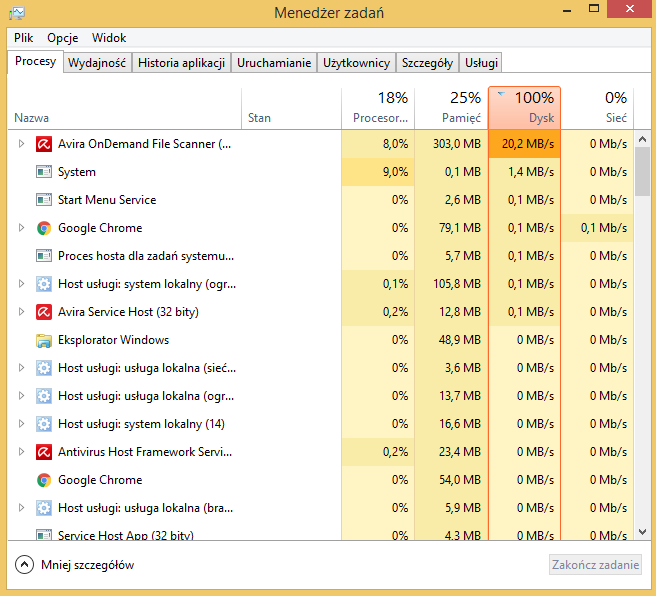This screenshot has width=656, height=596.
Task: Switch to the Usługi tab
Action: [481, 63]
